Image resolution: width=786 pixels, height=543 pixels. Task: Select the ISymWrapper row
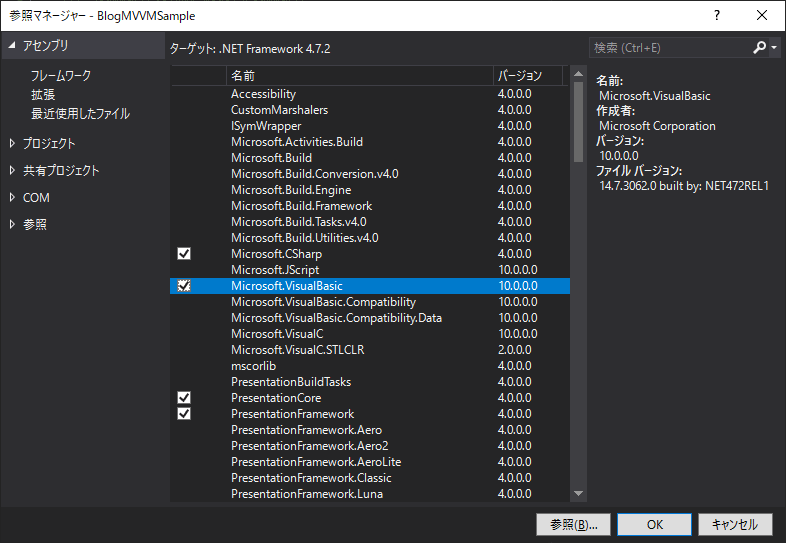(370, 126)
